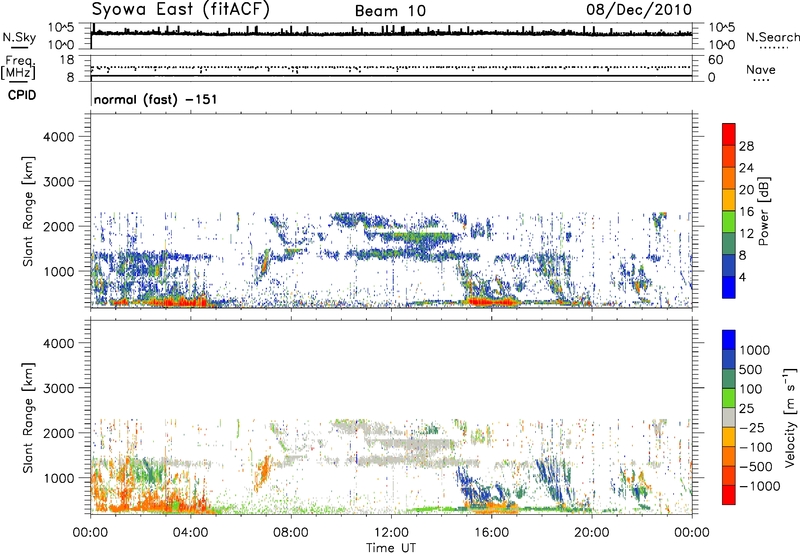
Task: Click the 'N.Search' legend label
Action: (772, 37)
